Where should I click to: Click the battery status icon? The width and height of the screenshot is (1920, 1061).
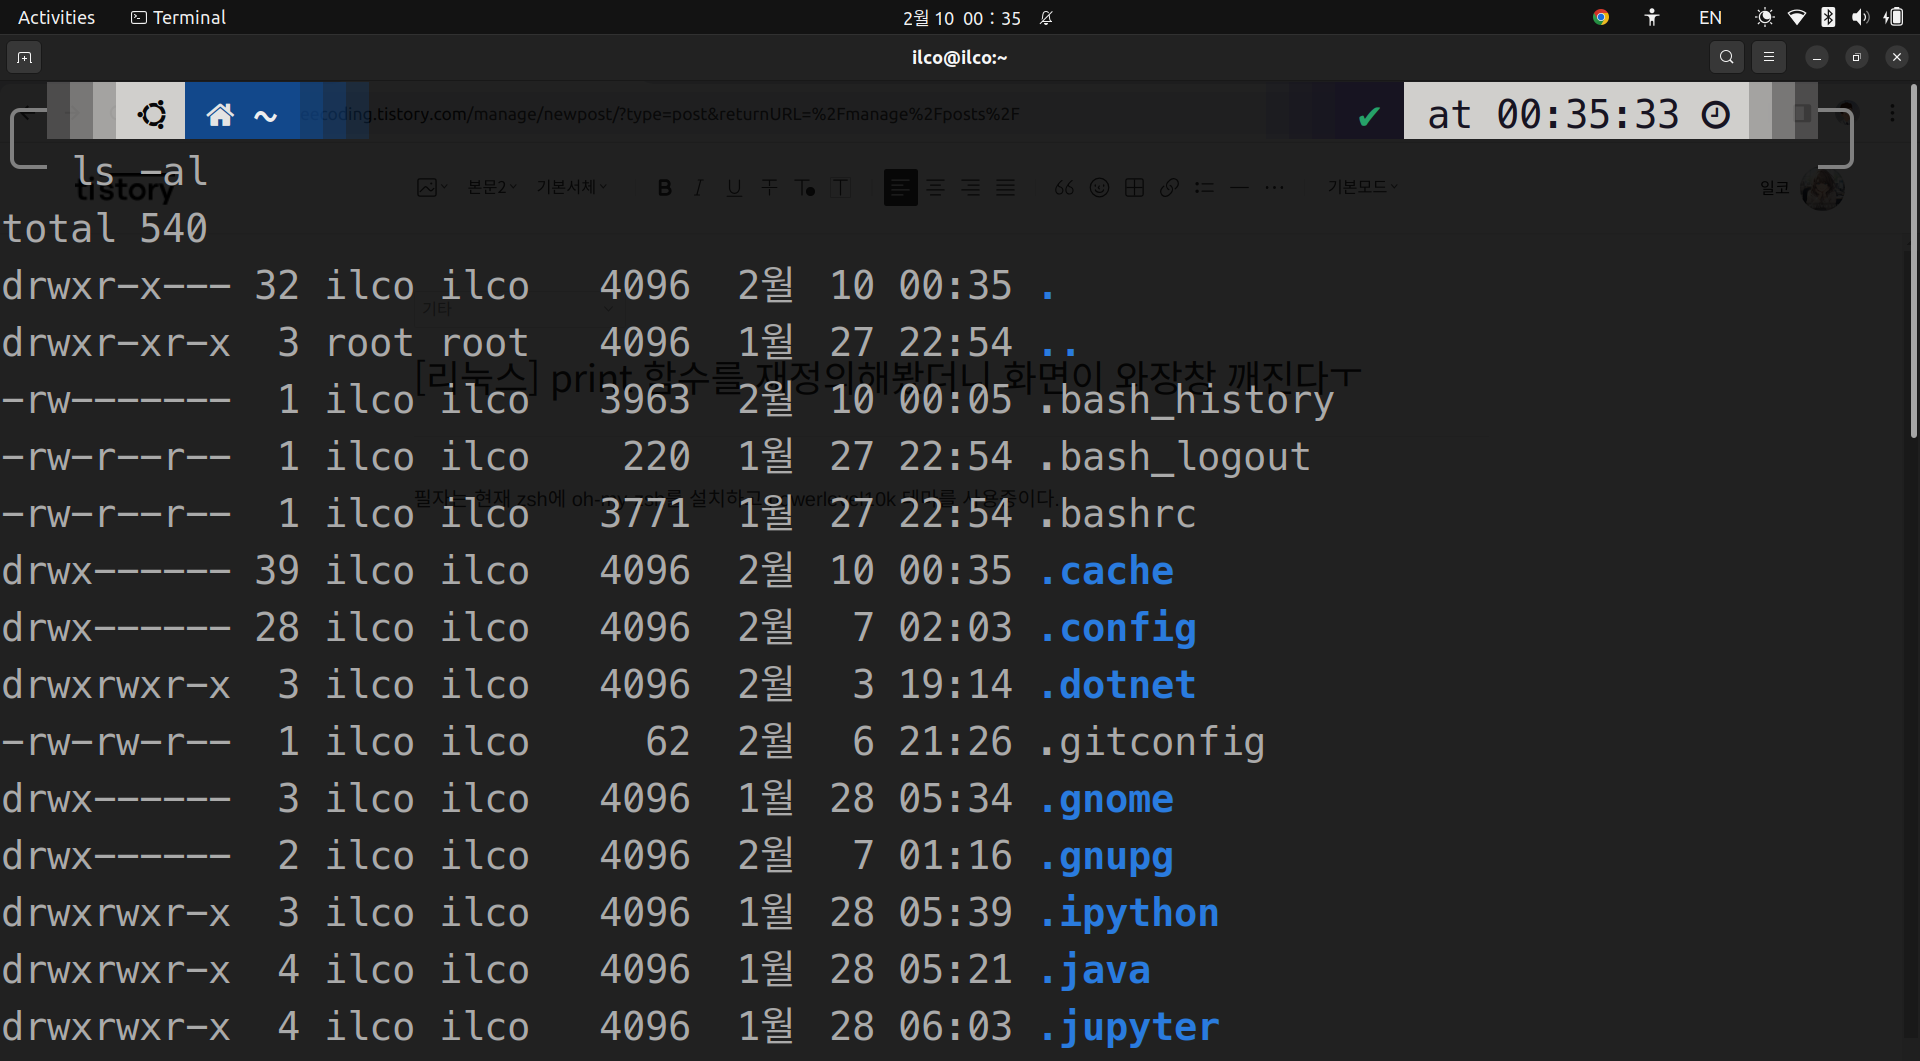1893,17
